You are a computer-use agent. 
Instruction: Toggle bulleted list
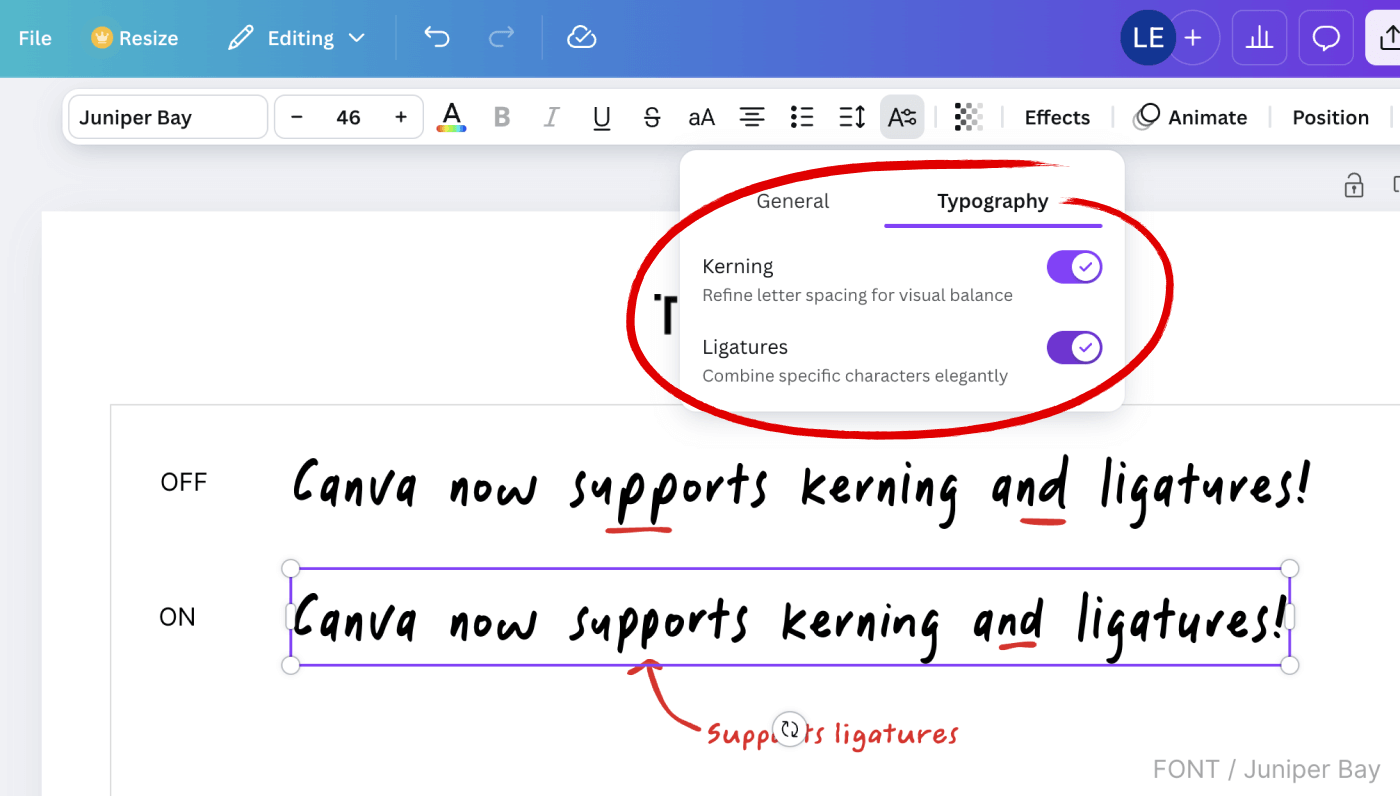(802, 117)
